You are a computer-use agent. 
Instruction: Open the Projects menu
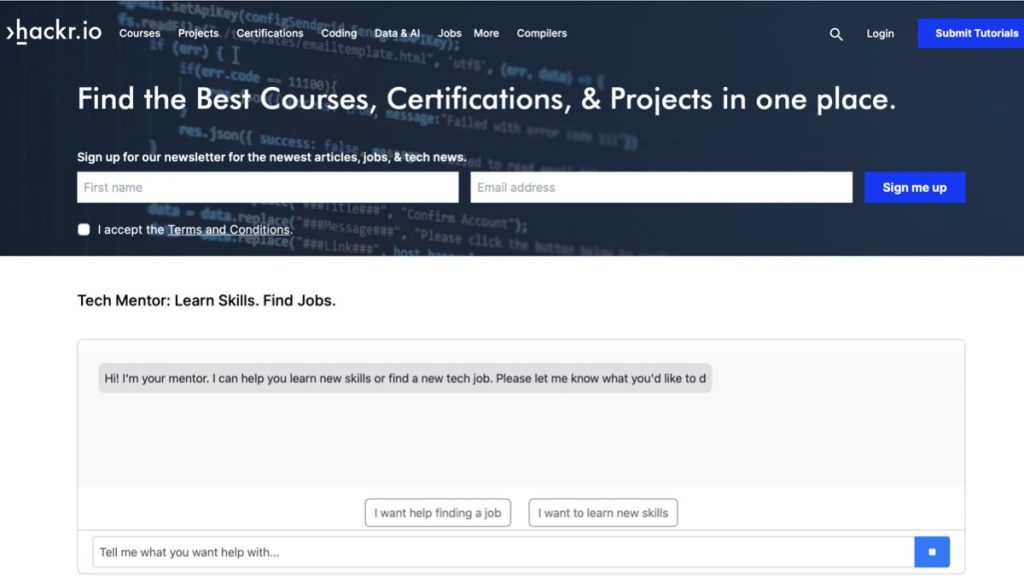pos(199,33)
